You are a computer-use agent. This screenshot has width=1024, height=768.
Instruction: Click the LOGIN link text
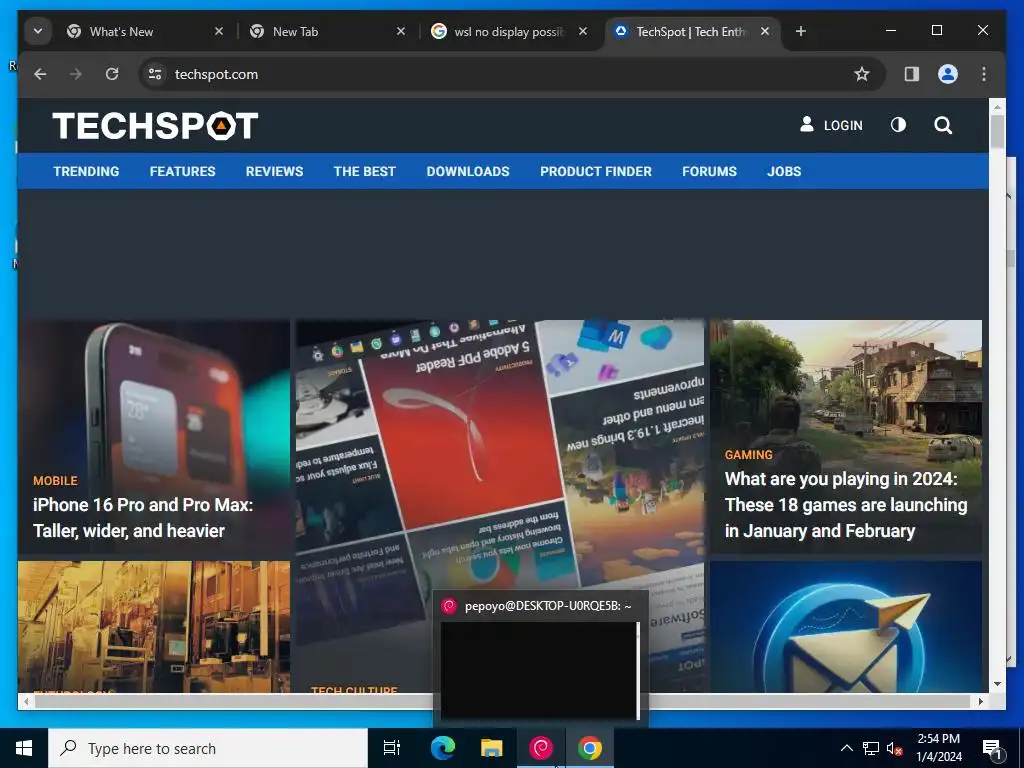coord(843,125)
